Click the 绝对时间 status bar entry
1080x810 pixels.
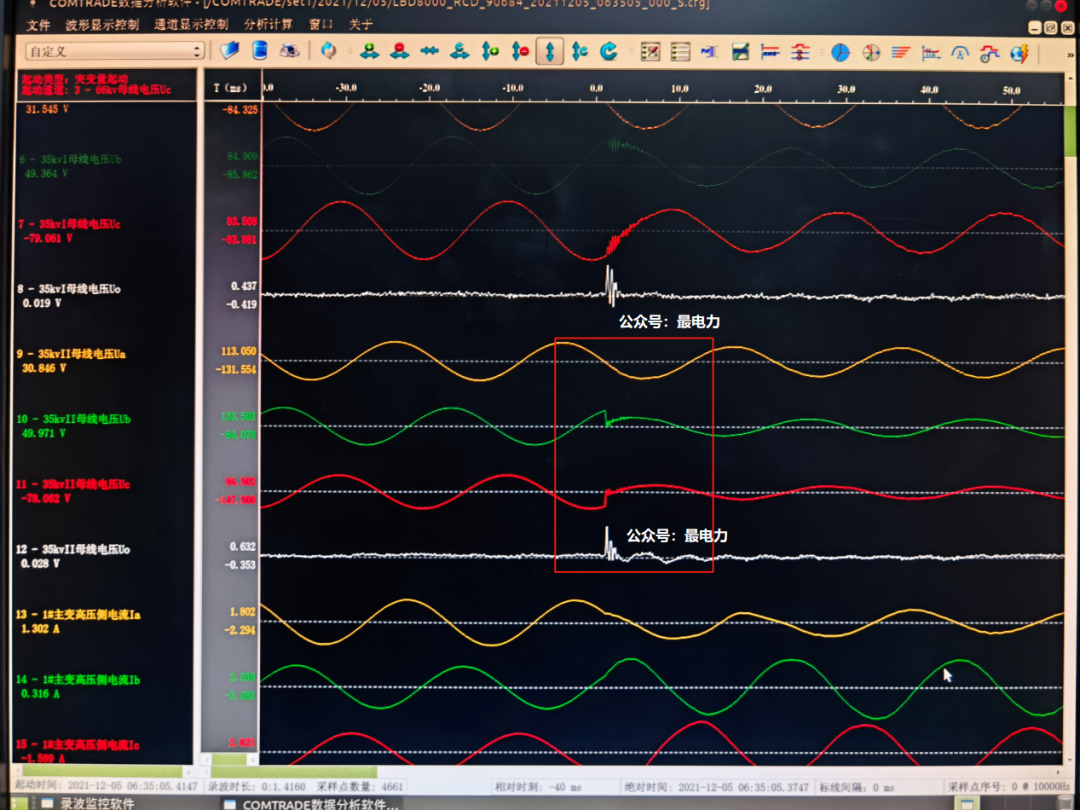point(718,787)
